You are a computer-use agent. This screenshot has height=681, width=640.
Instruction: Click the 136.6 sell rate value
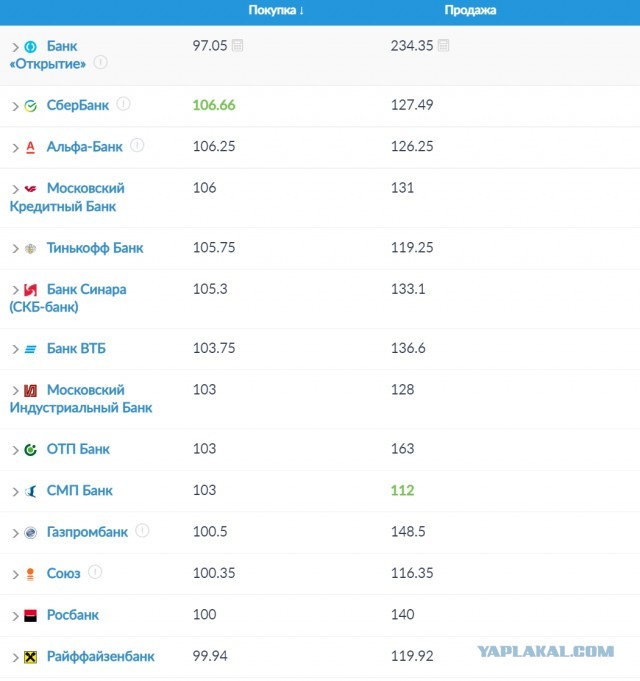(x=408, y=348)
